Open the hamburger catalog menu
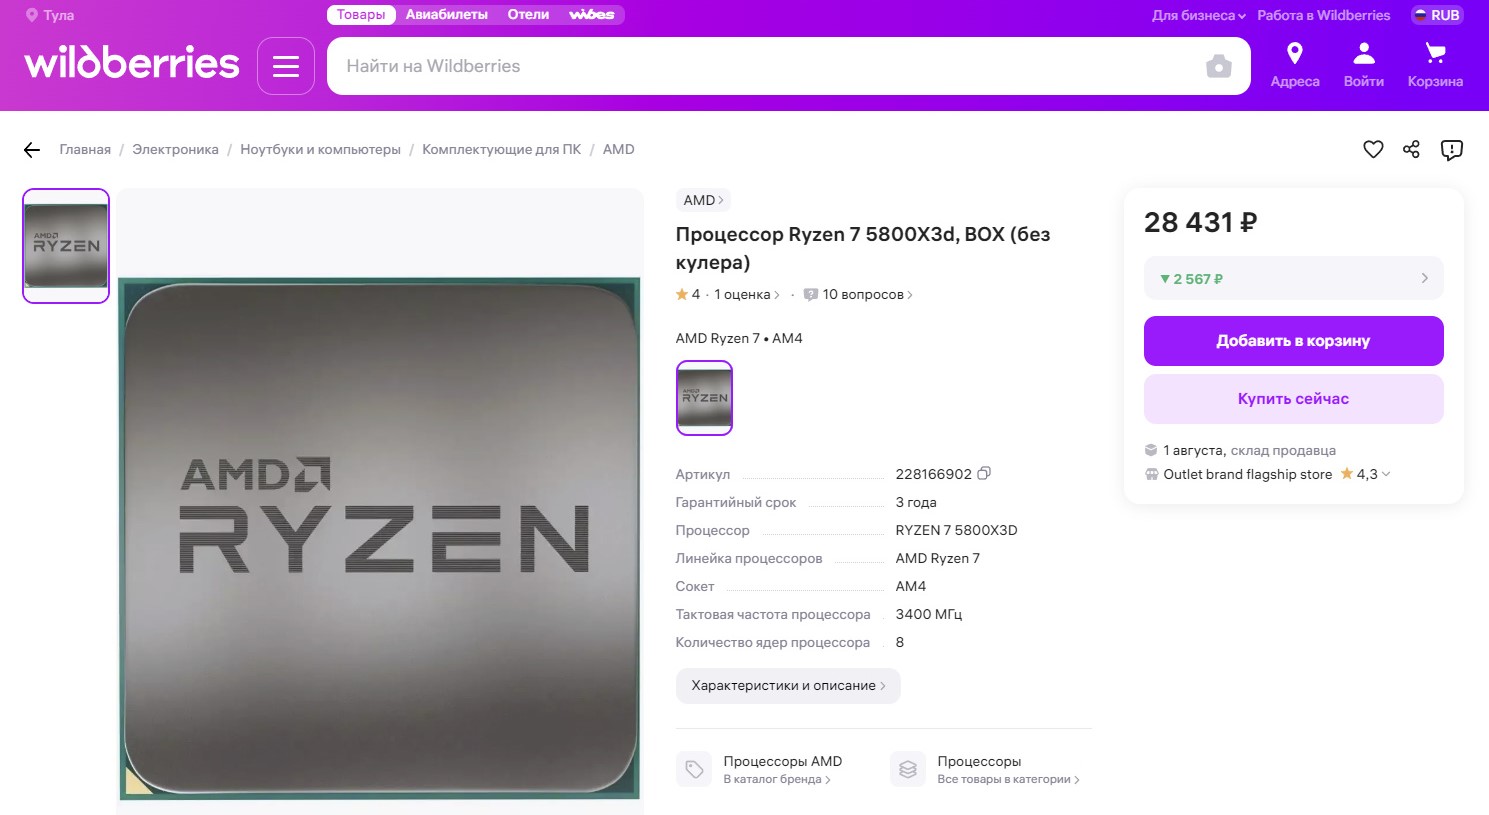Screen dimensions: 1489x815 (286, 66)
